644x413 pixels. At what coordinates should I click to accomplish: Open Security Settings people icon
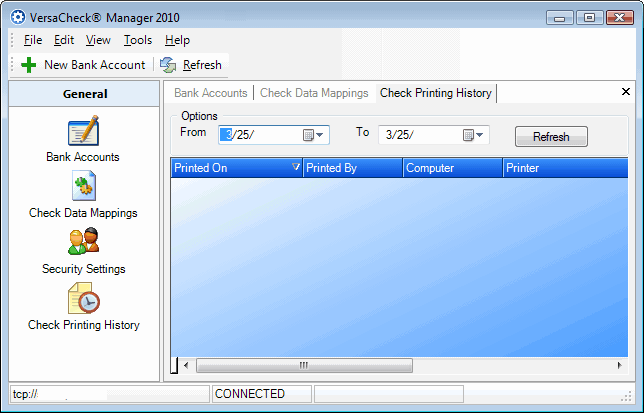84,241
